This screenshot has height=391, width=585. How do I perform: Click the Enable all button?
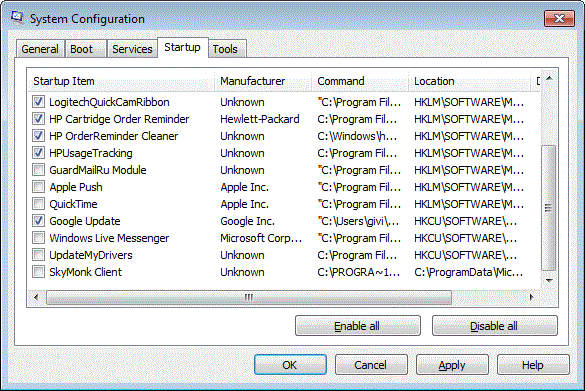[357, 326]
